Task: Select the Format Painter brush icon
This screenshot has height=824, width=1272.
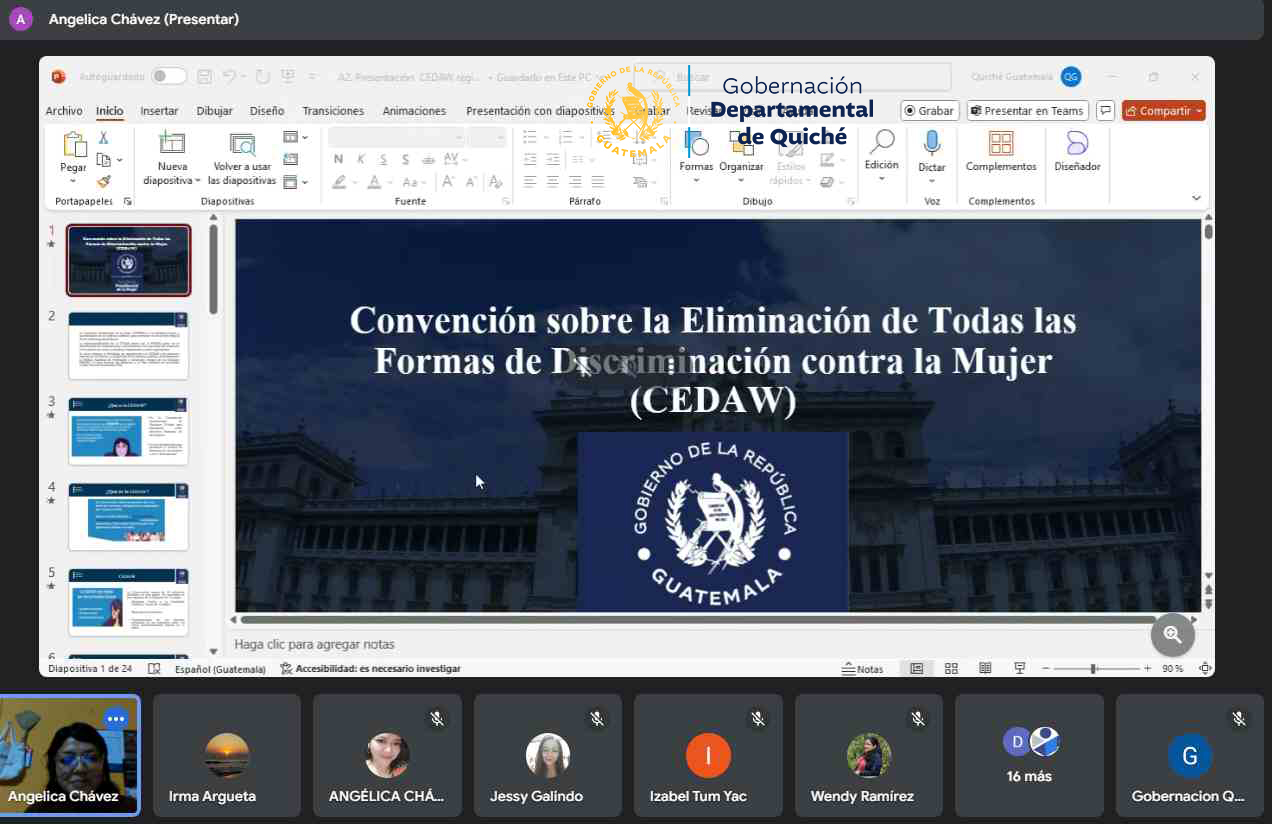Action: [x=103, y=181]
